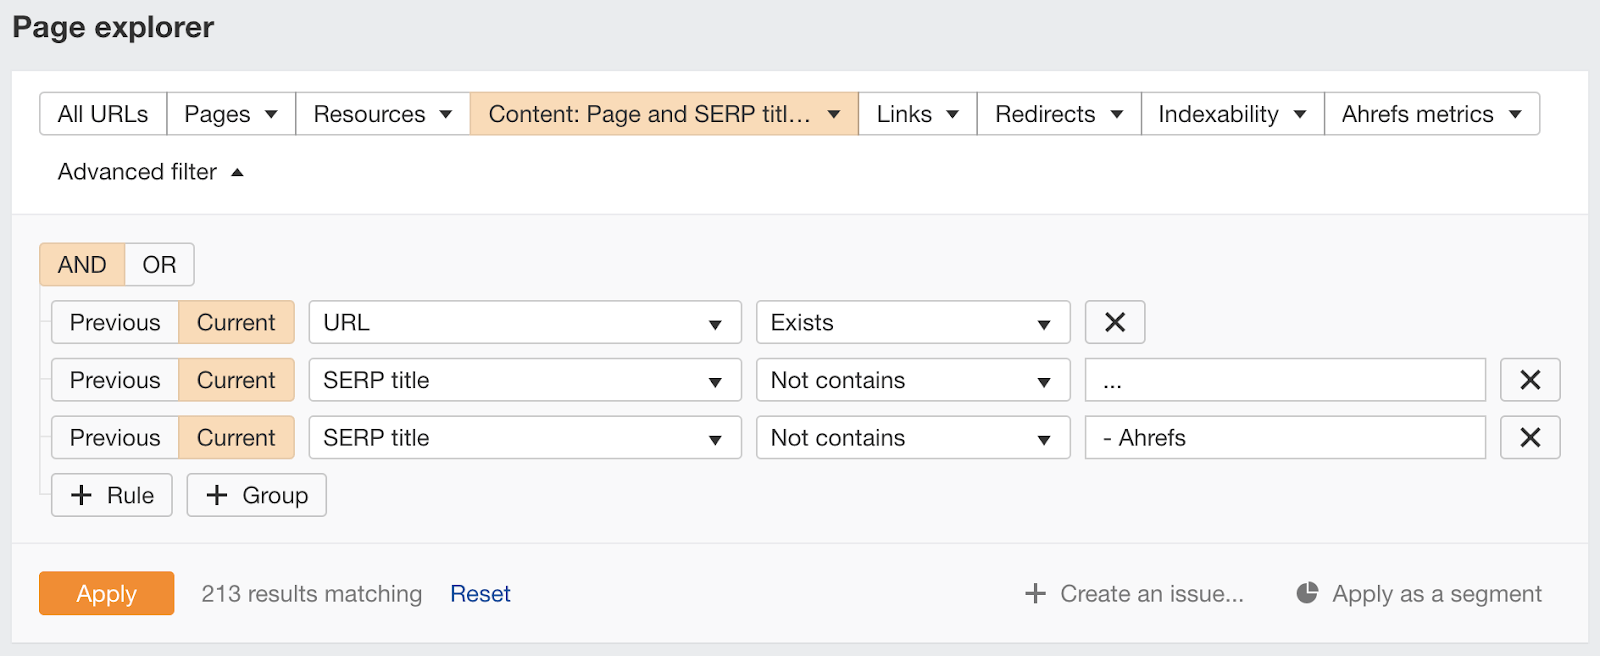The width and height of the screenshot is (1600, 656).
Task: Open the Ahrefs metrics dropdown
Action: 1431,114
